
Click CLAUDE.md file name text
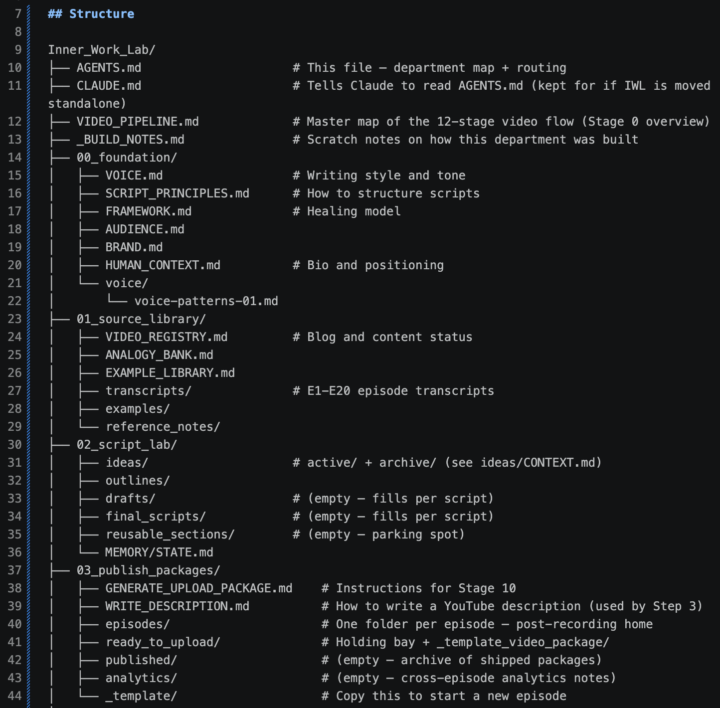pos(109,85)
